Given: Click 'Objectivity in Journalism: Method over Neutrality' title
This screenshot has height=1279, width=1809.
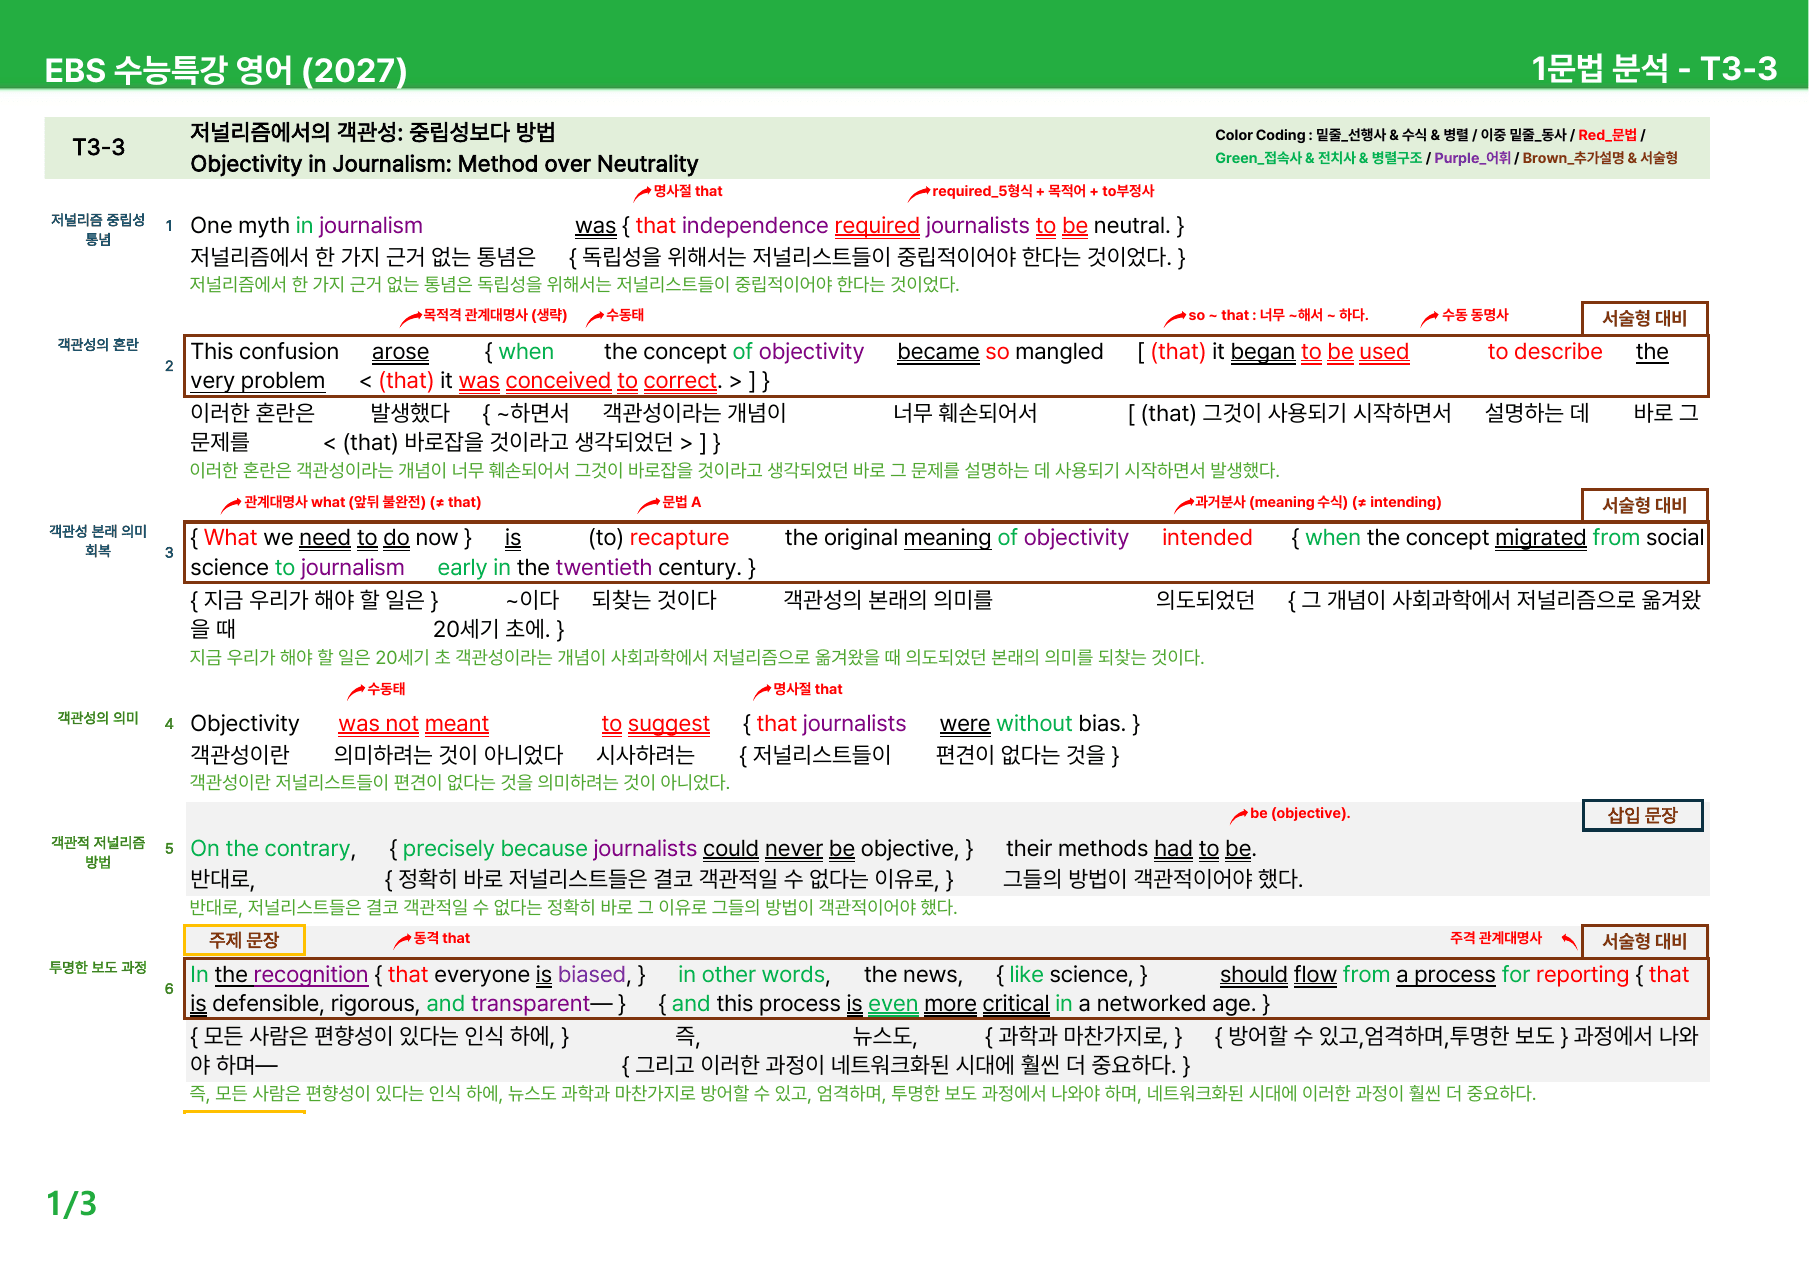Looking at the screenshot, I should click(444, 164).
